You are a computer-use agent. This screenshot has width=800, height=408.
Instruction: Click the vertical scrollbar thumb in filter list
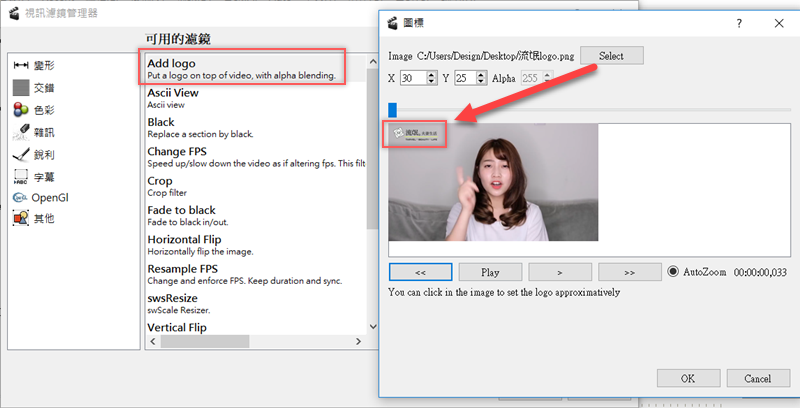click(372, 149)
